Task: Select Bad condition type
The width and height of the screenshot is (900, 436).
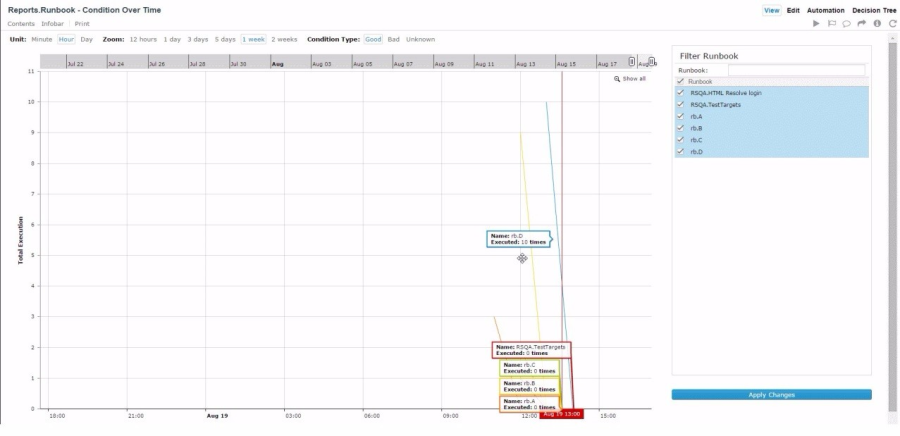Action: pos(393,39)
